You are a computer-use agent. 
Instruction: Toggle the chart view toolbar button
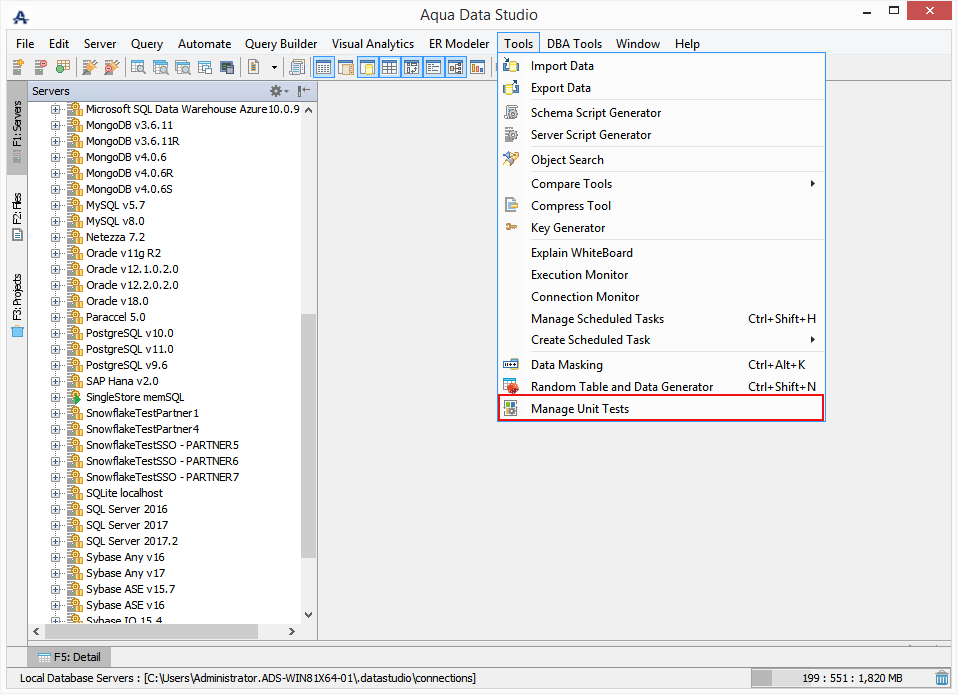(x=478, y=67)
